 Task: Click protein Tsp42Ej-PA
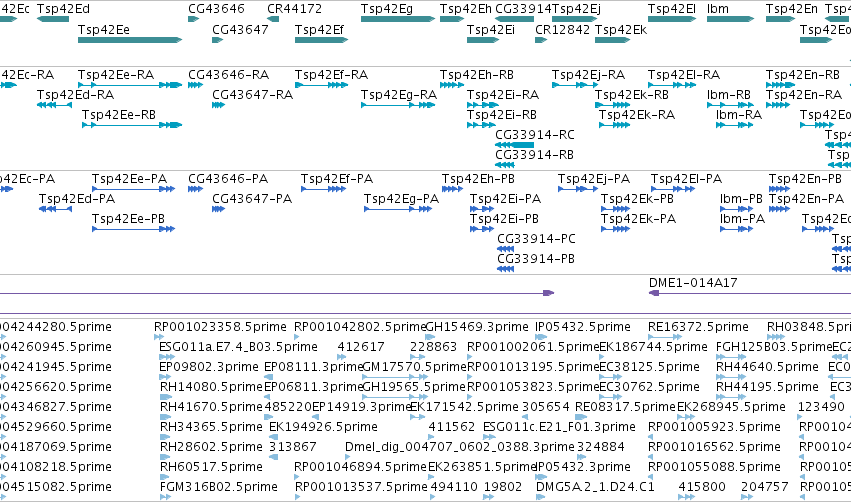[x=594, y=179]
